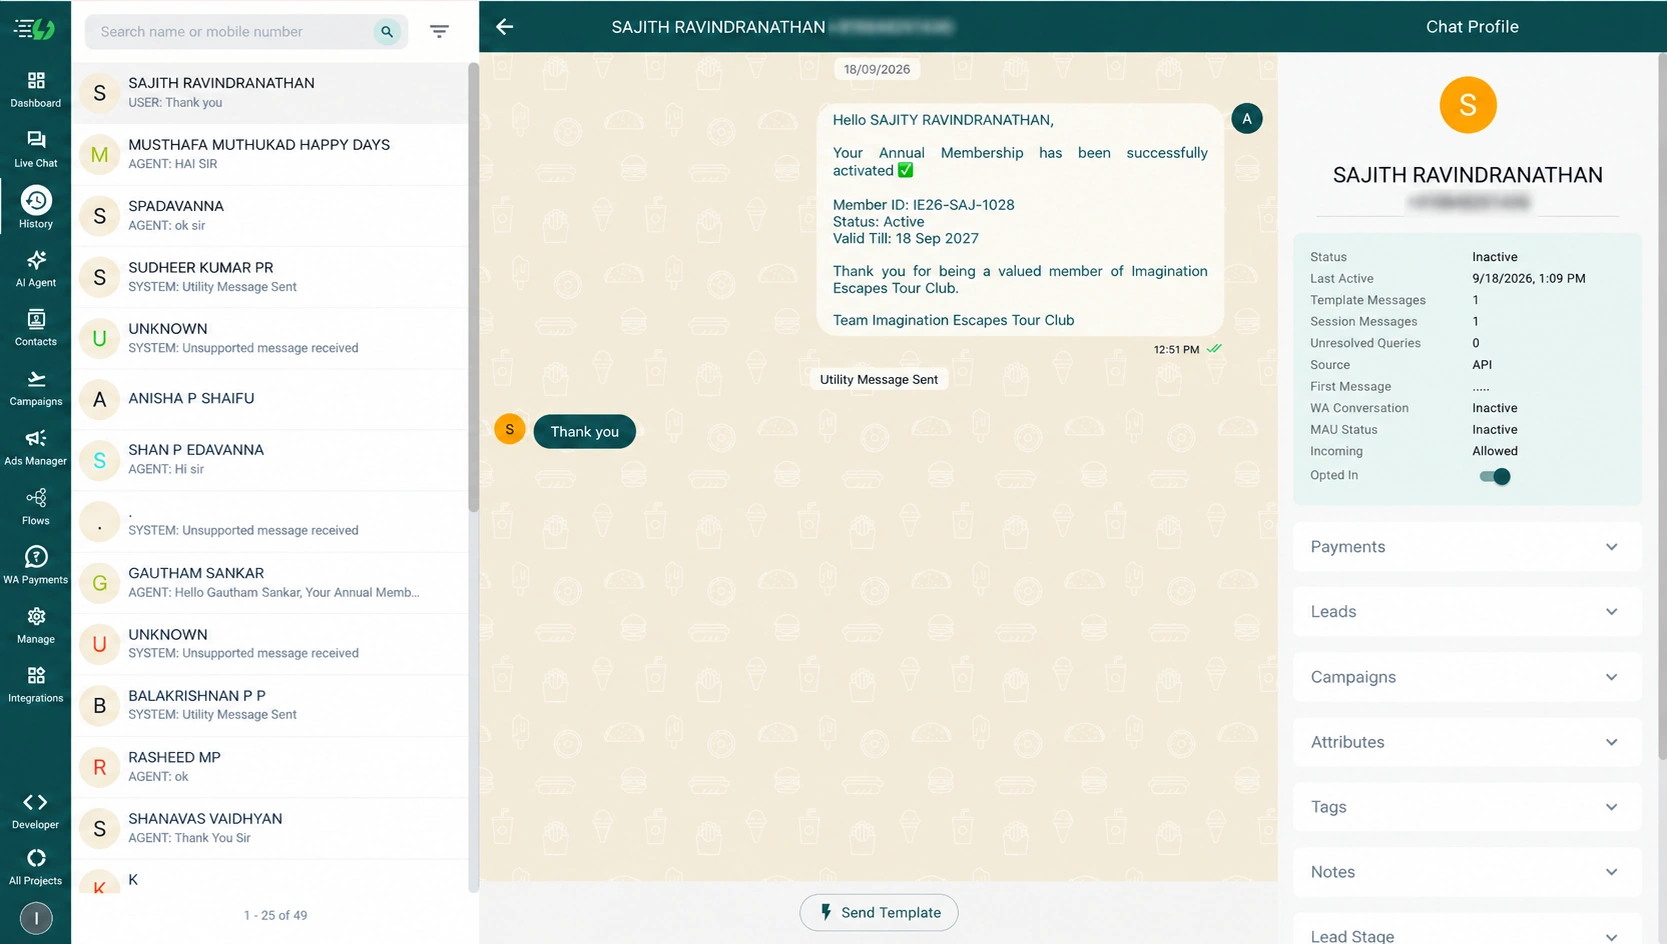Open the Developer code icon
The height and width of the screenshot is (944, 1667).
point(36,811)
